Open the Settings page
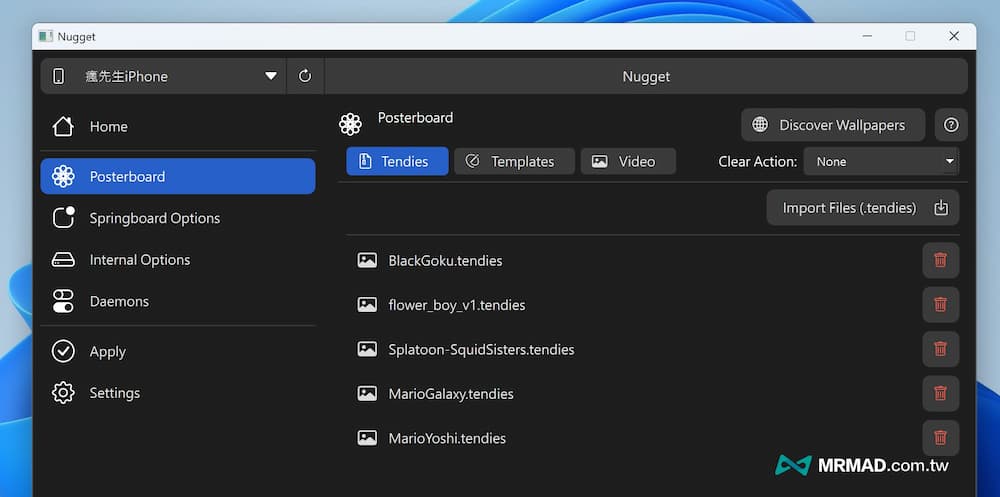Screen dimensions: 1000x497 178,393
